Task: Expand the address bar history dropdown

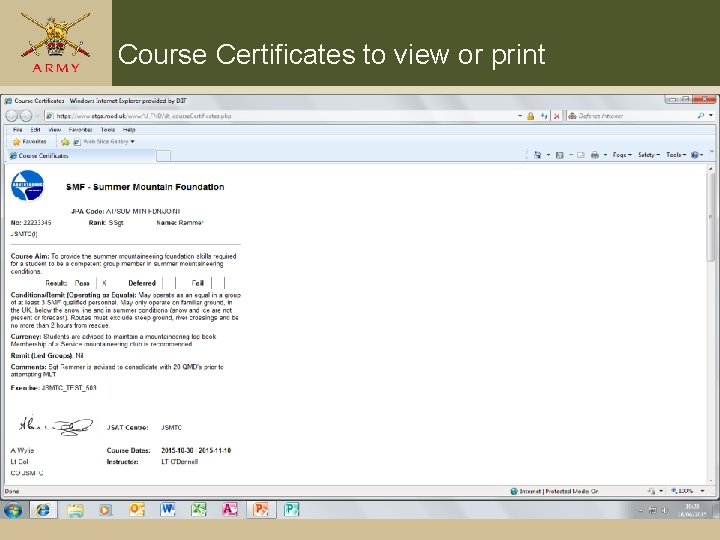Action: pyautogui.click(x=520, y=116)
